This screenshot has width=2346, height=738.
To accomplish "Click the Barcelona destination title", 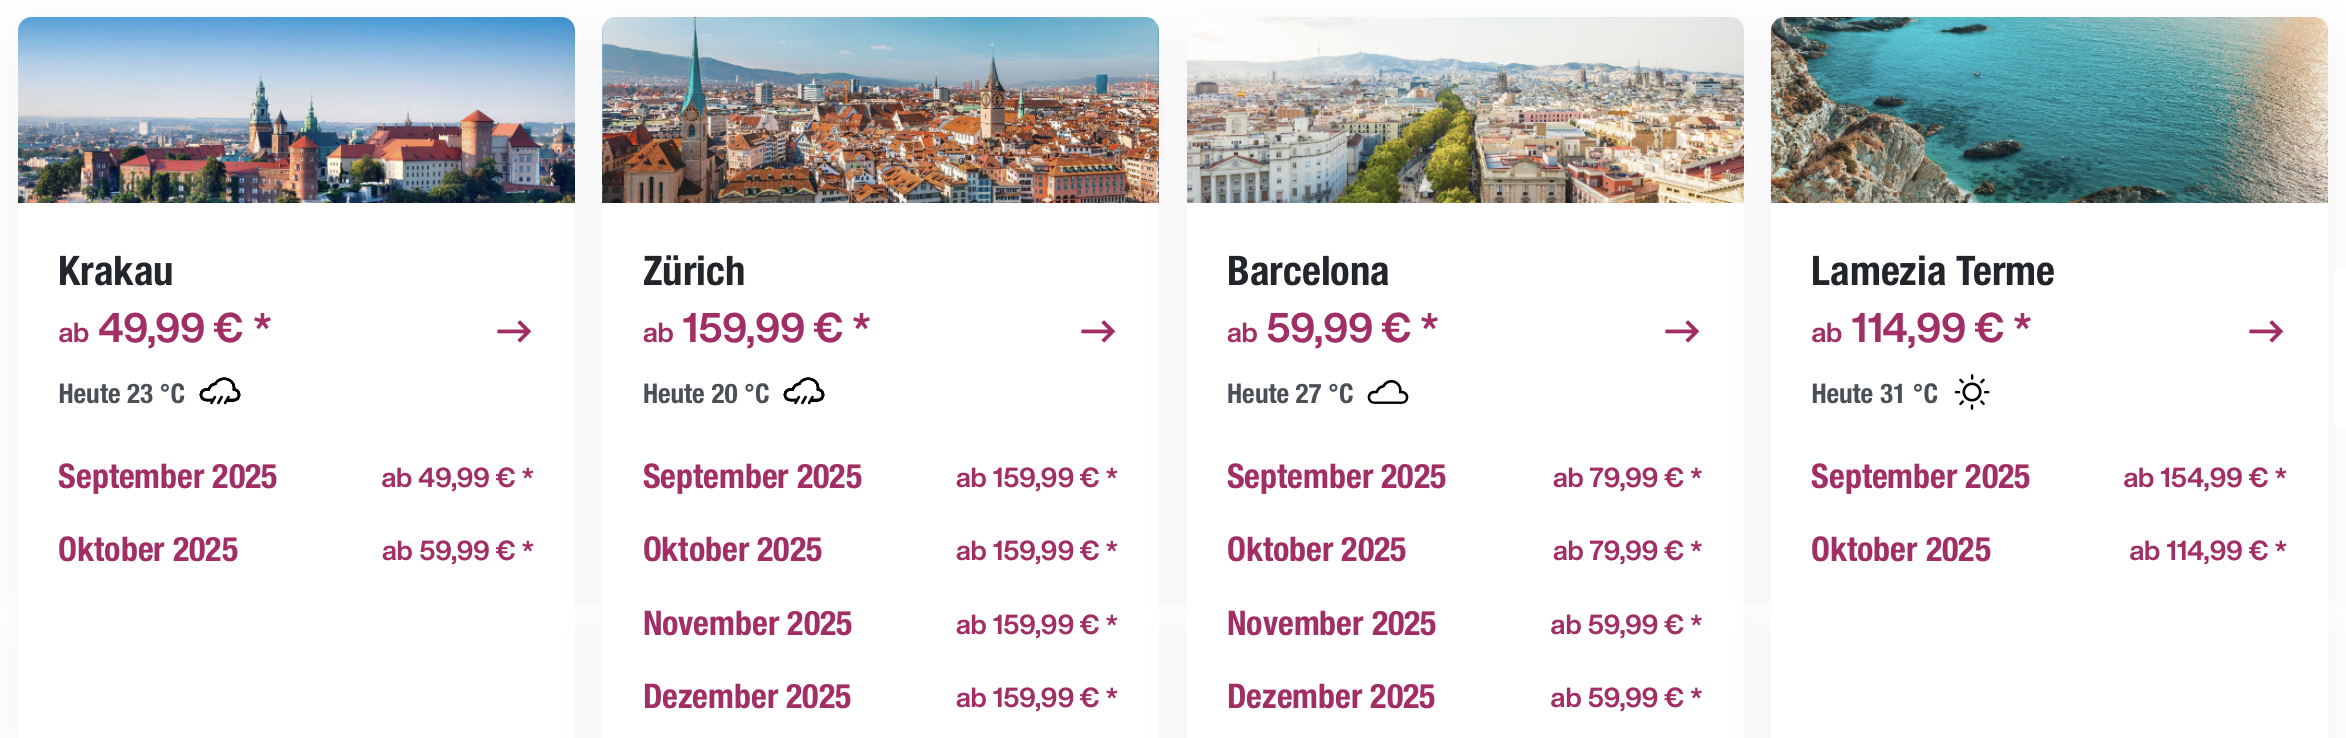I will 1308,271.
